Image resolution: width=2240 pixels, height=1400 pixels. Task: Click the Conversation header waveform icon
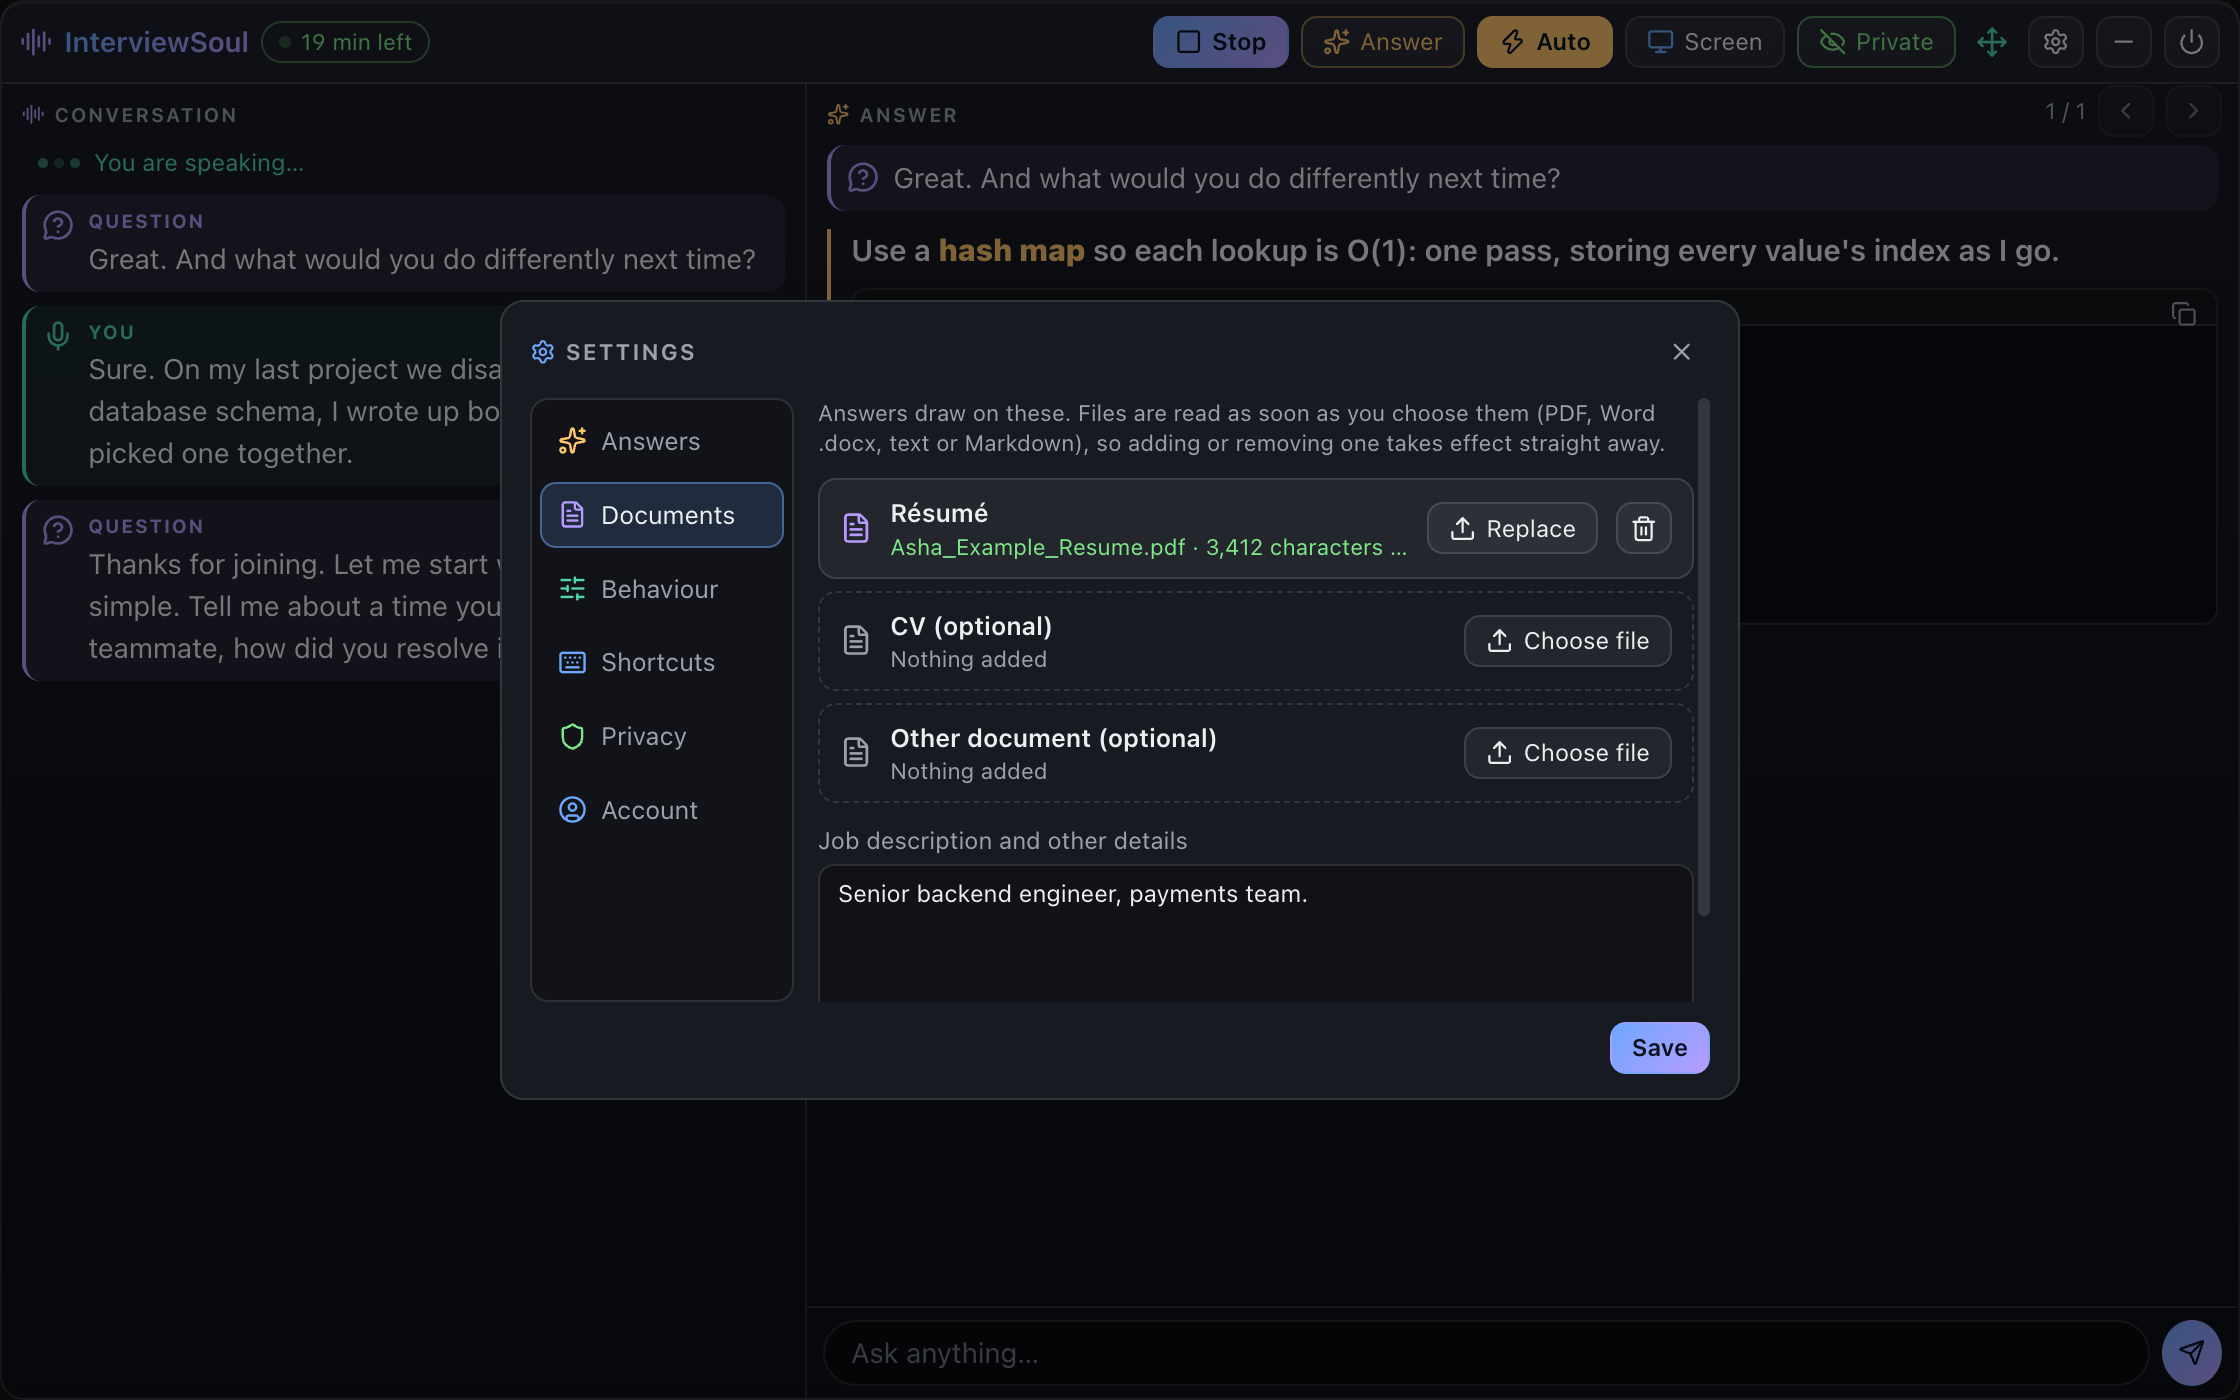click(34, 114)
